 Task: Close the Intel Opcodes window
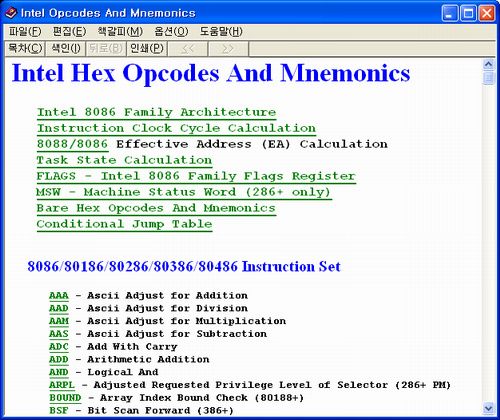click(x=487, y=14)
